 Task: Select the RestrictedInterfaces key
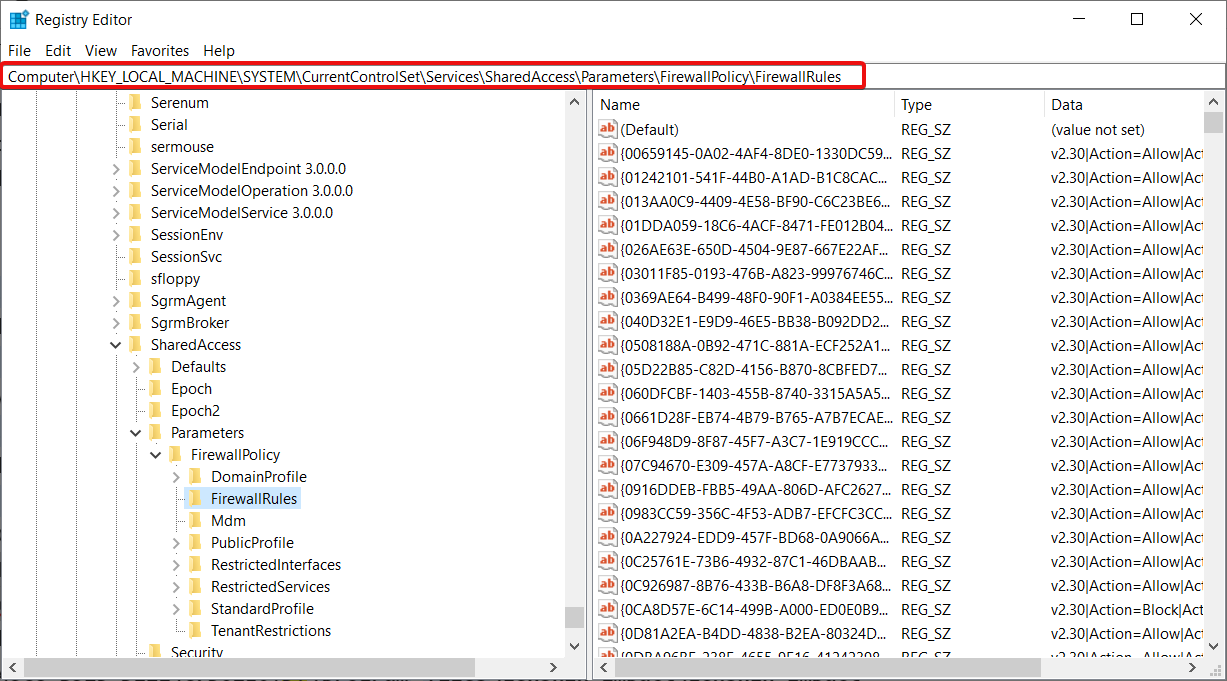[276, 565]
